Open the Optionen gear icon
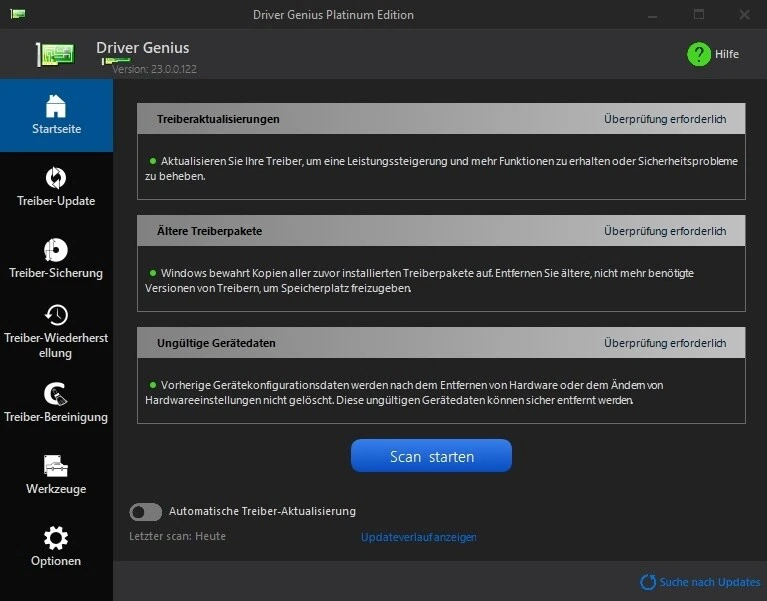Screen dimensions: 767x601 pos(56,538)
